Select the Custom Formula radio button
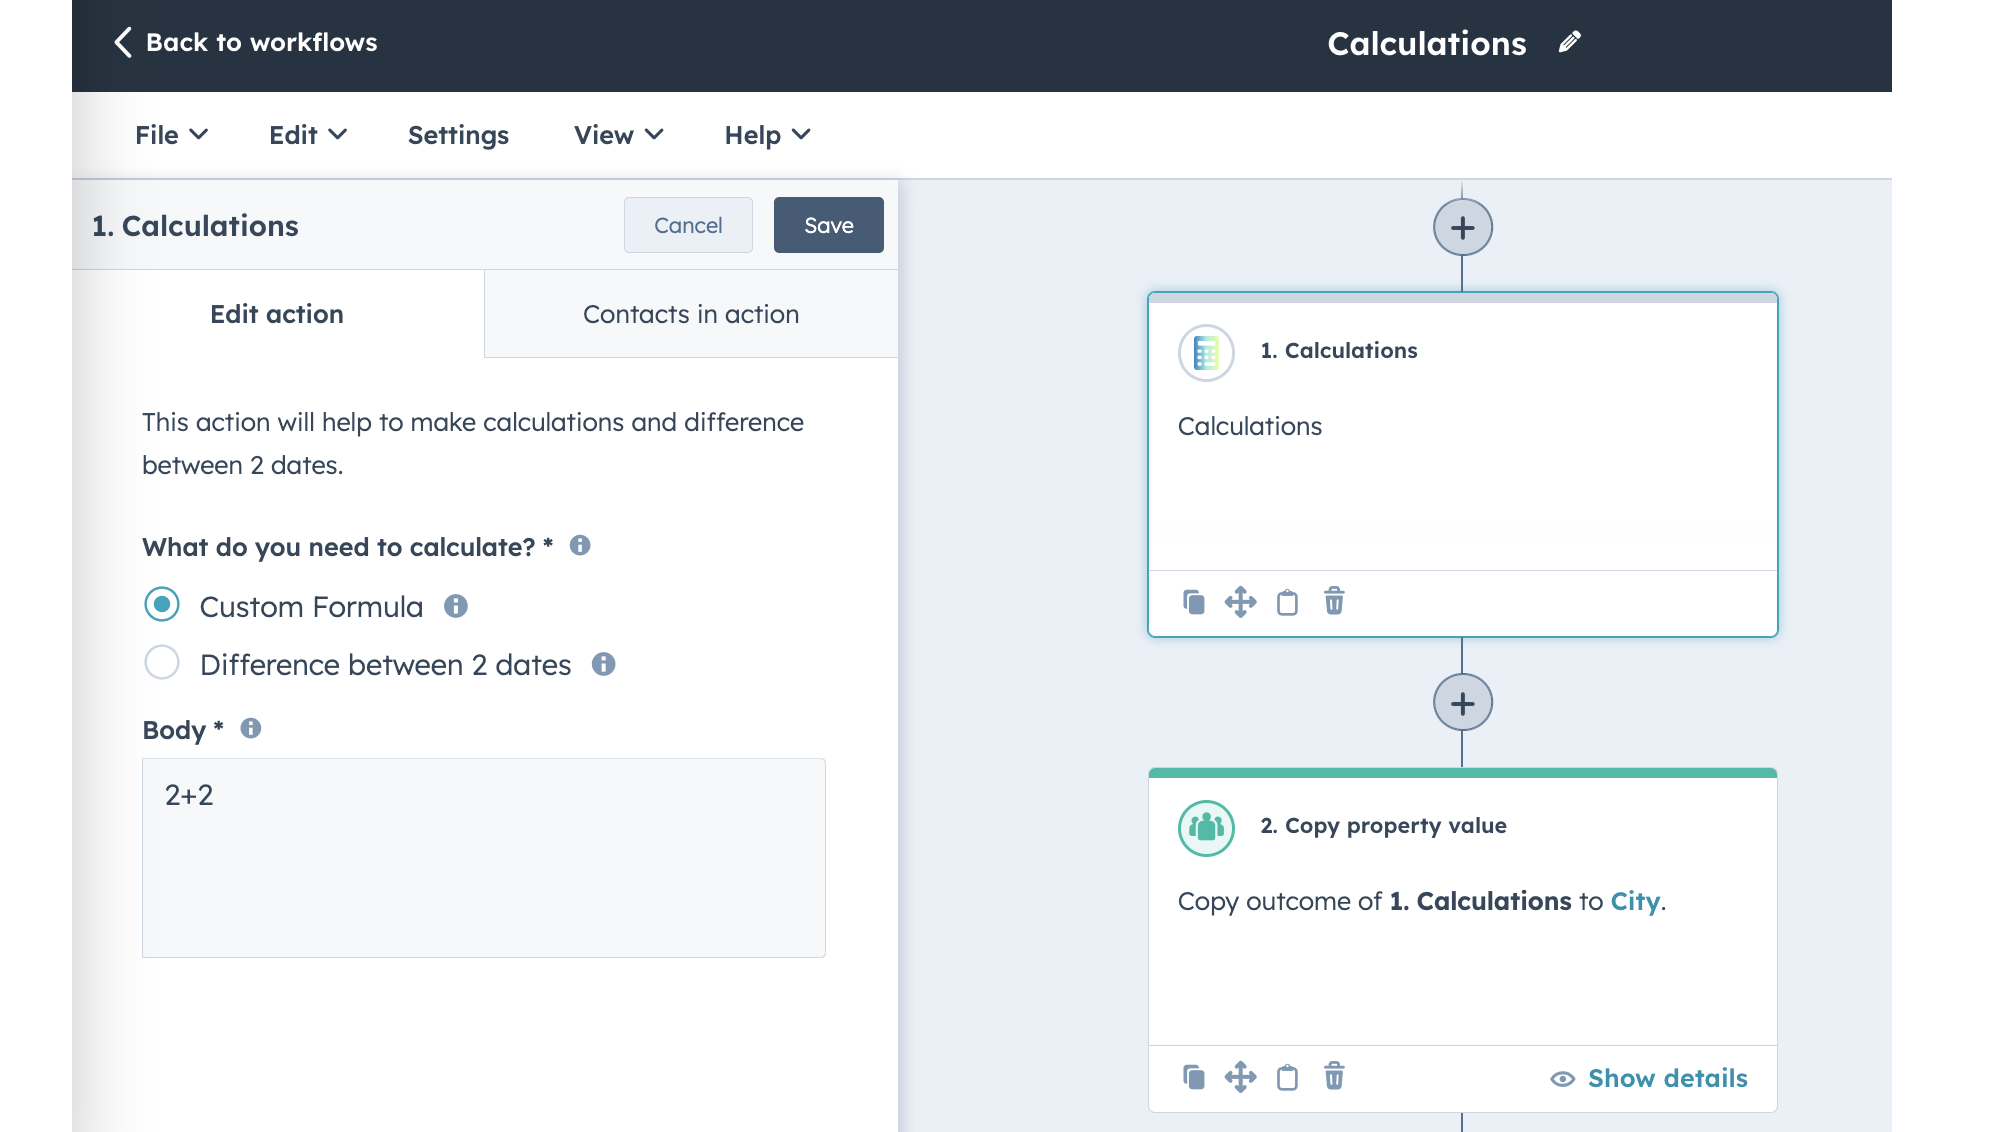The image size is (2013, 1132). [162, 605]
